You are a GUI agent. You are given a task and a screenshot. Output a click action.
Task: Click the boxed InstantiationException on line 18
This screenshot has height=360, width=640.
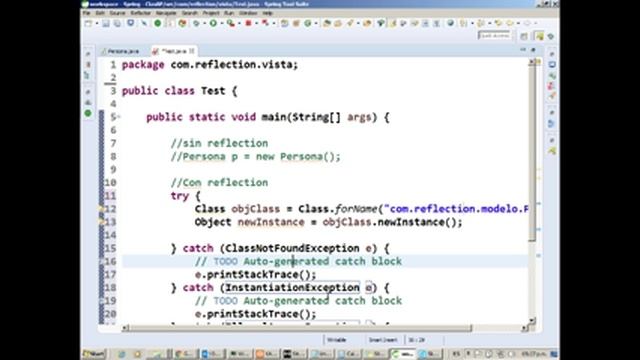point(292,288)
